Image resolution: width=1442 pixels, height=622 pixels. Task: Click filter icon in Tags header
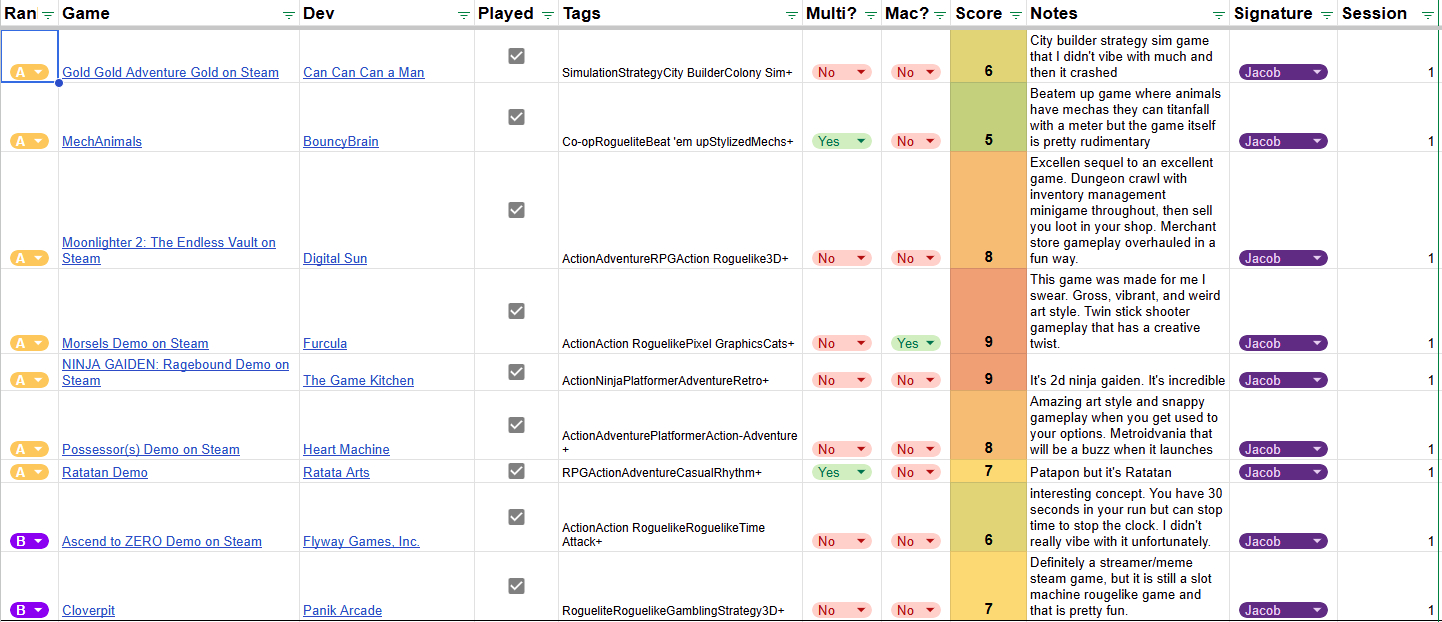791,15
